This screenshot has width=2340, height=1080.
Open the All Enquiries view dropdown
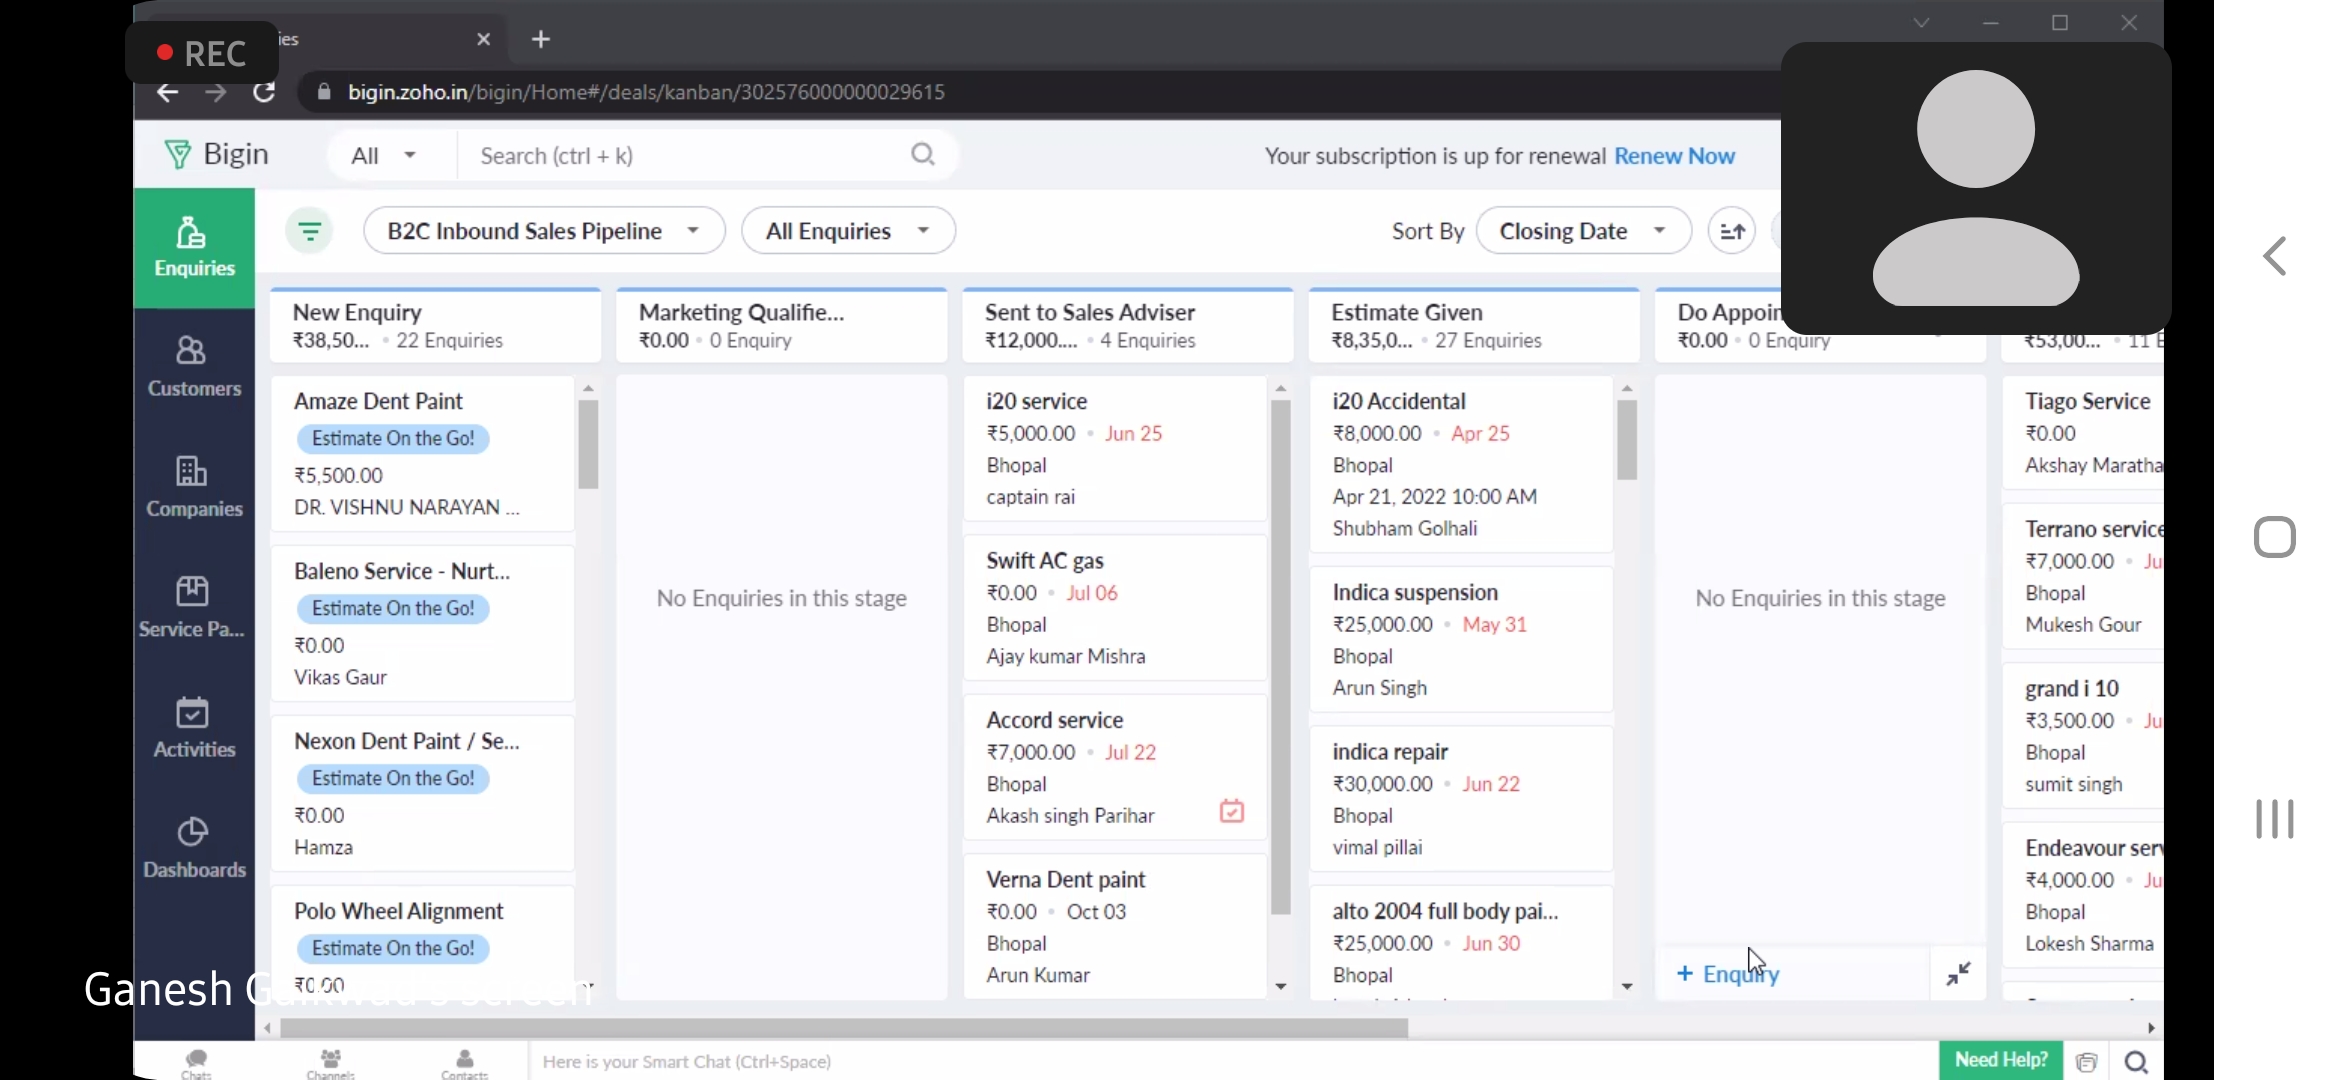[x=848, y=231]
